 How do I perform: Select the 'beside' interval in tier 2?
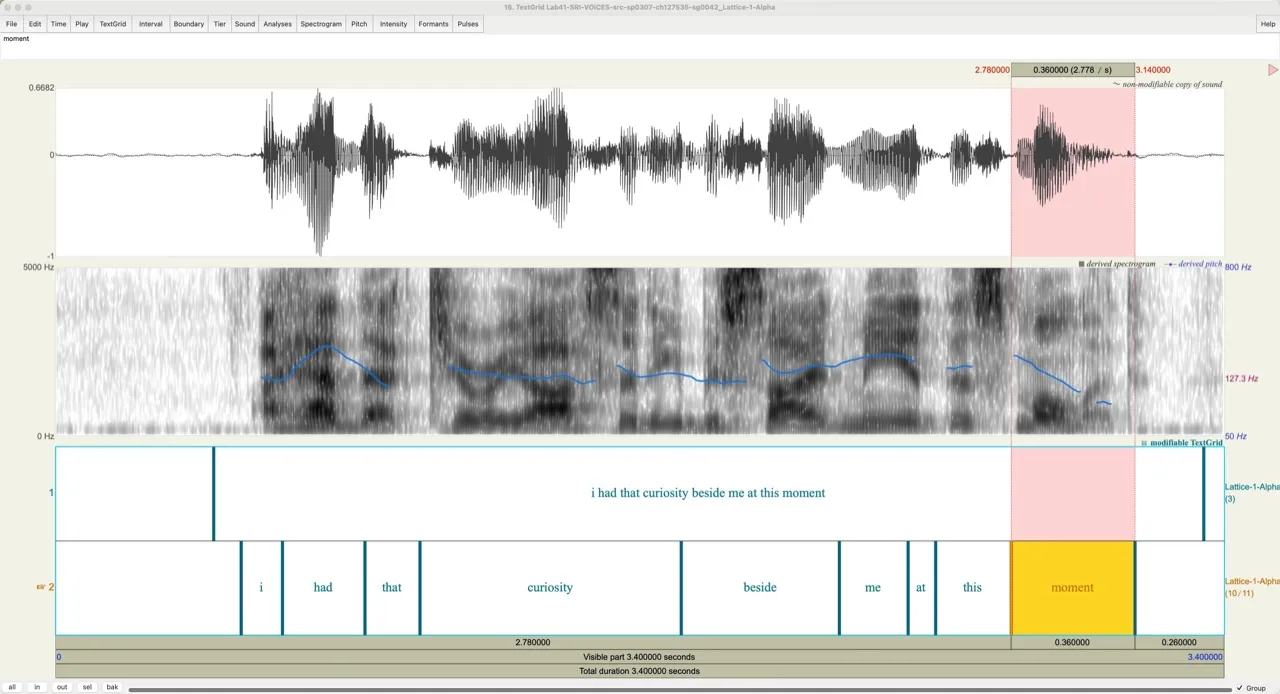coord(759,588)
